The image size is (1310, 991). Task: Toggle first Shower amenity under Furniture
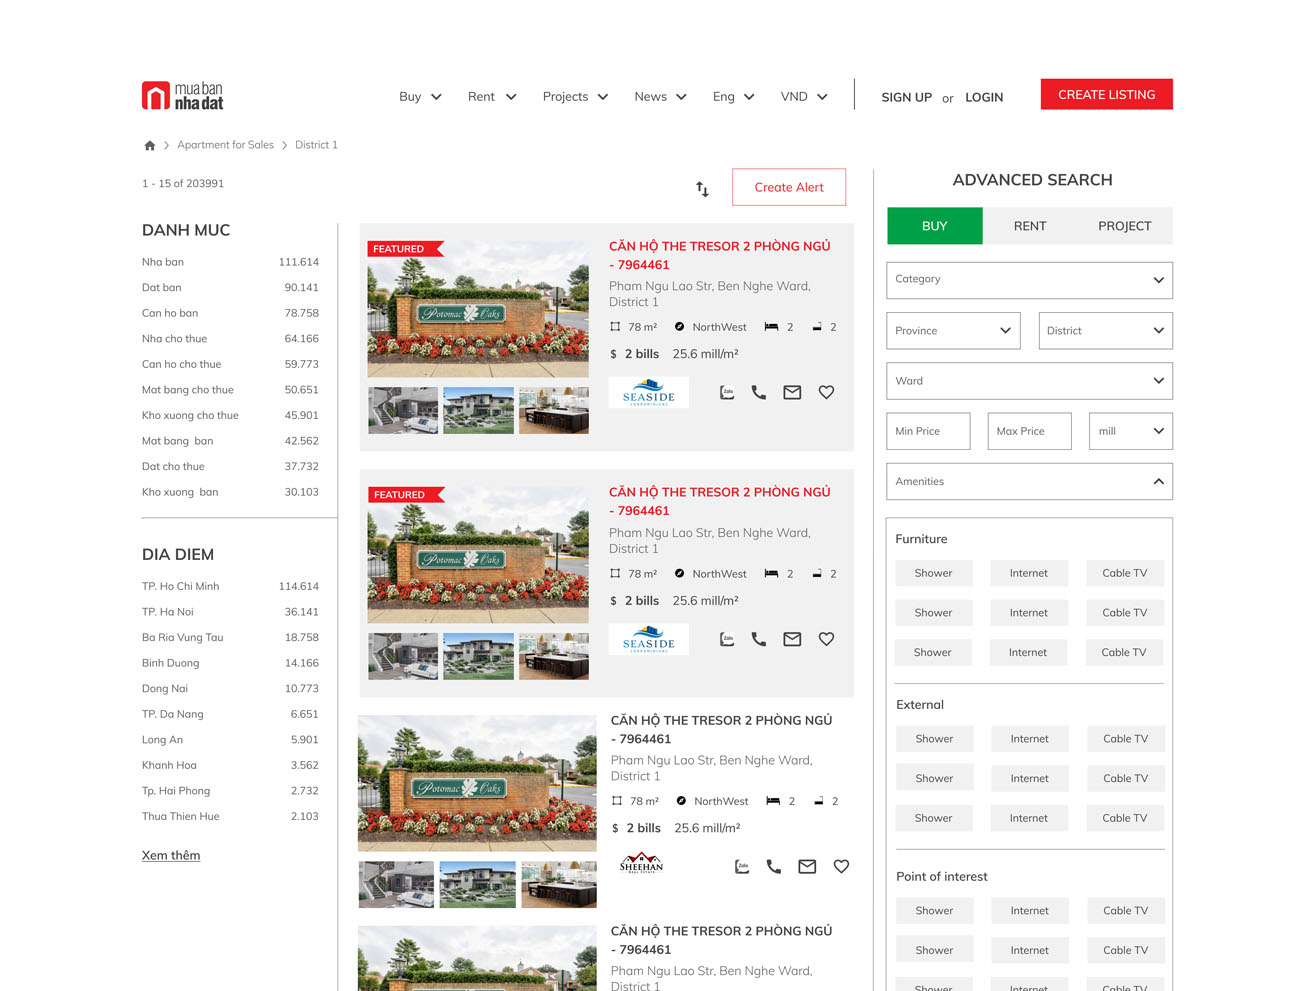[x=933, y=573]
